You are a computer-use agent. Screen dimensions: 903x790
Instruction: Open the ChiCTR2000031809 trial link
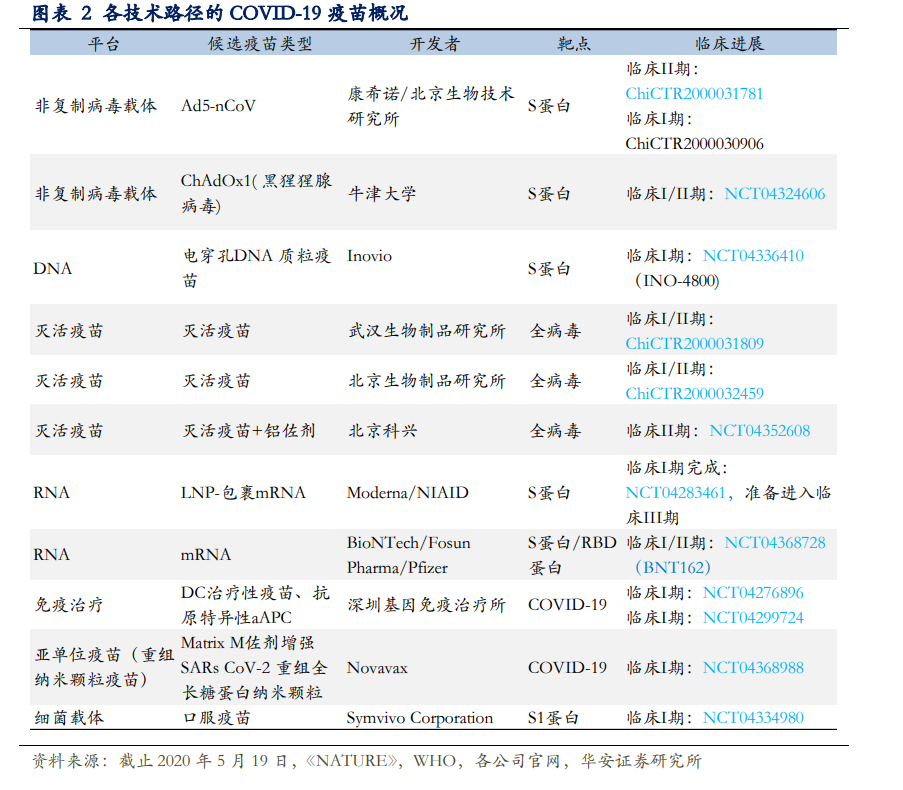click(x=695, y=344)
